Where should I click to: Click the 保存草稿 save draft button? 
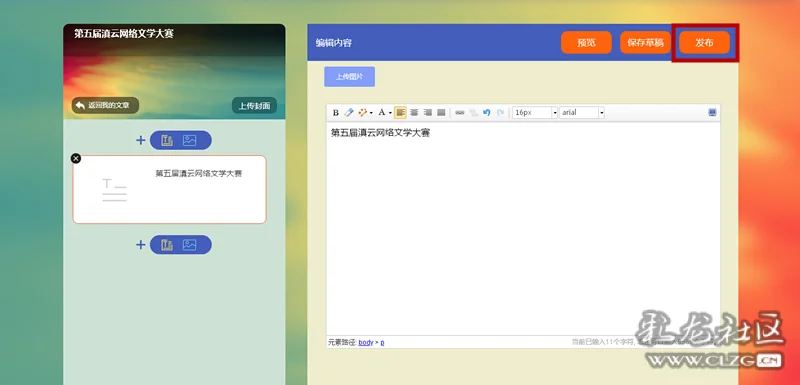point(645,43)
